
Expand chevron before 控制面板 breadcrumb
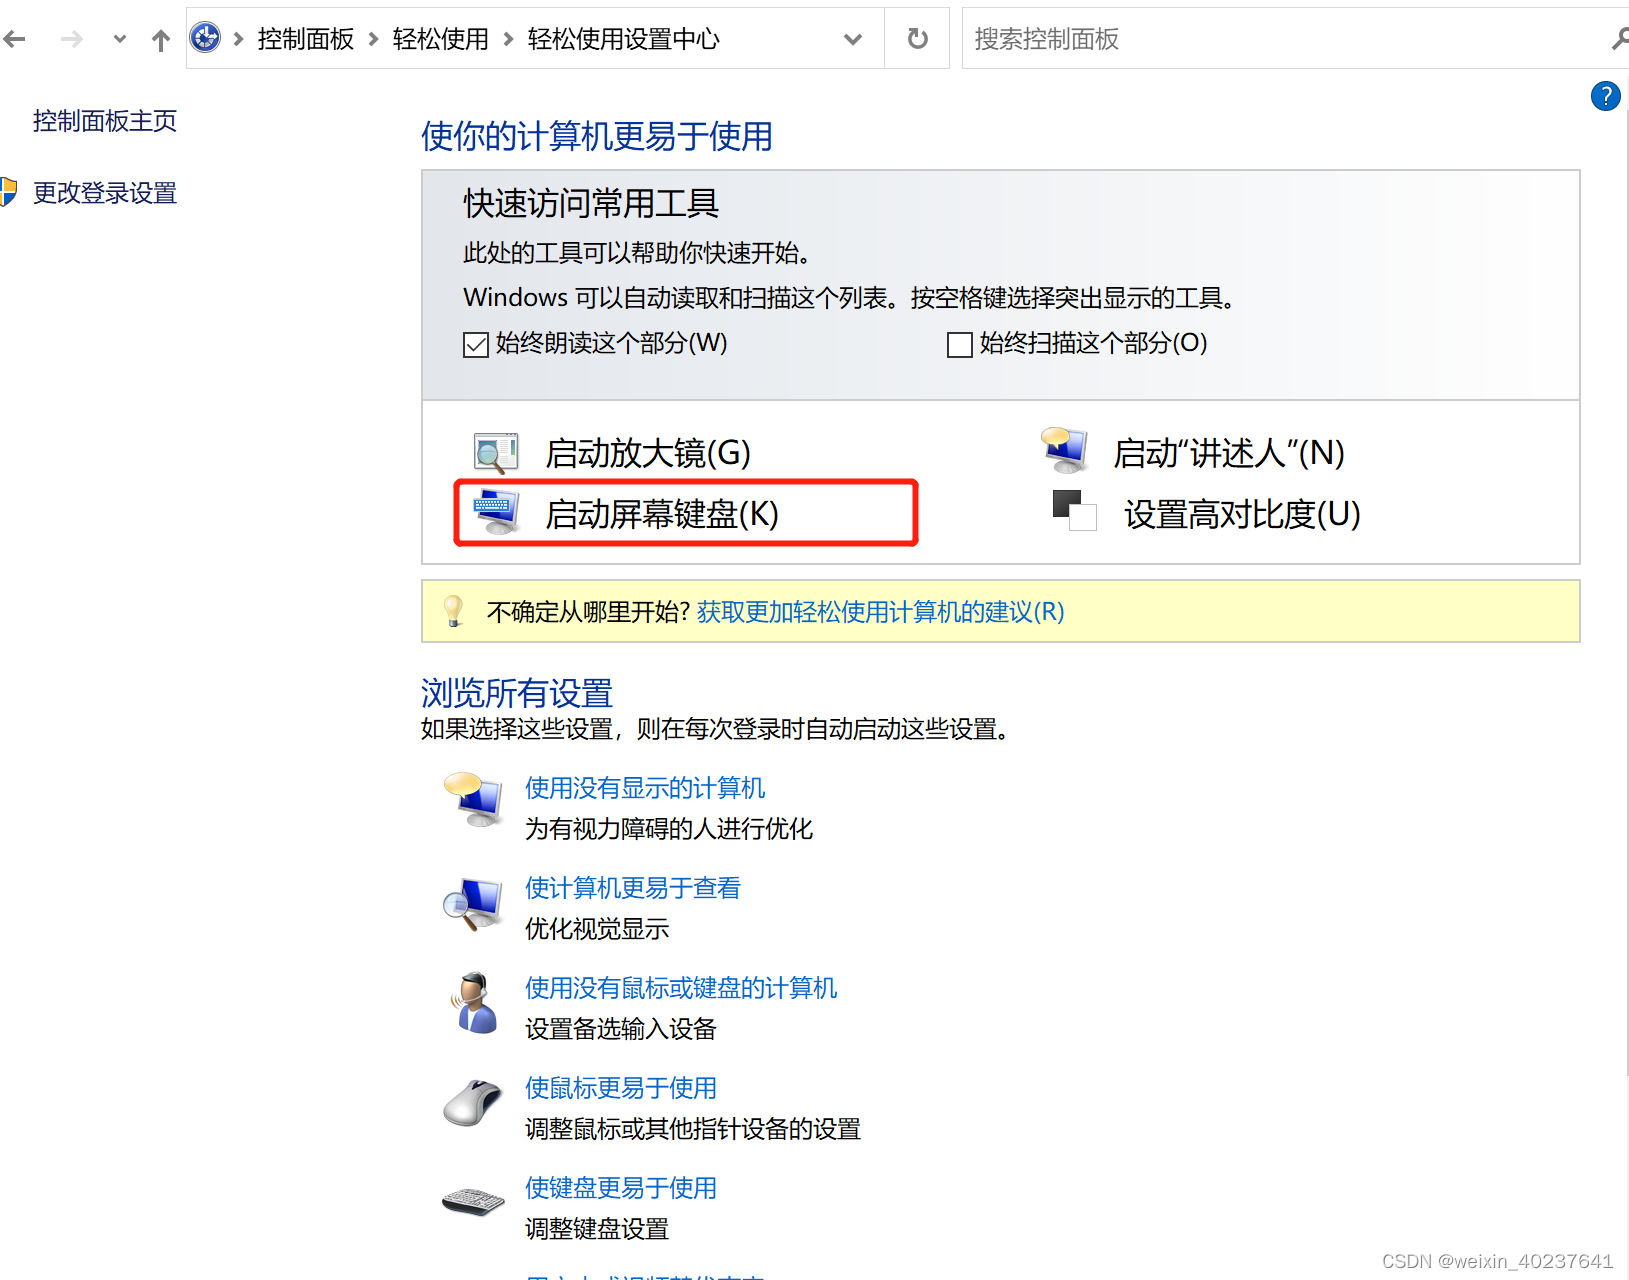point(238,39)
